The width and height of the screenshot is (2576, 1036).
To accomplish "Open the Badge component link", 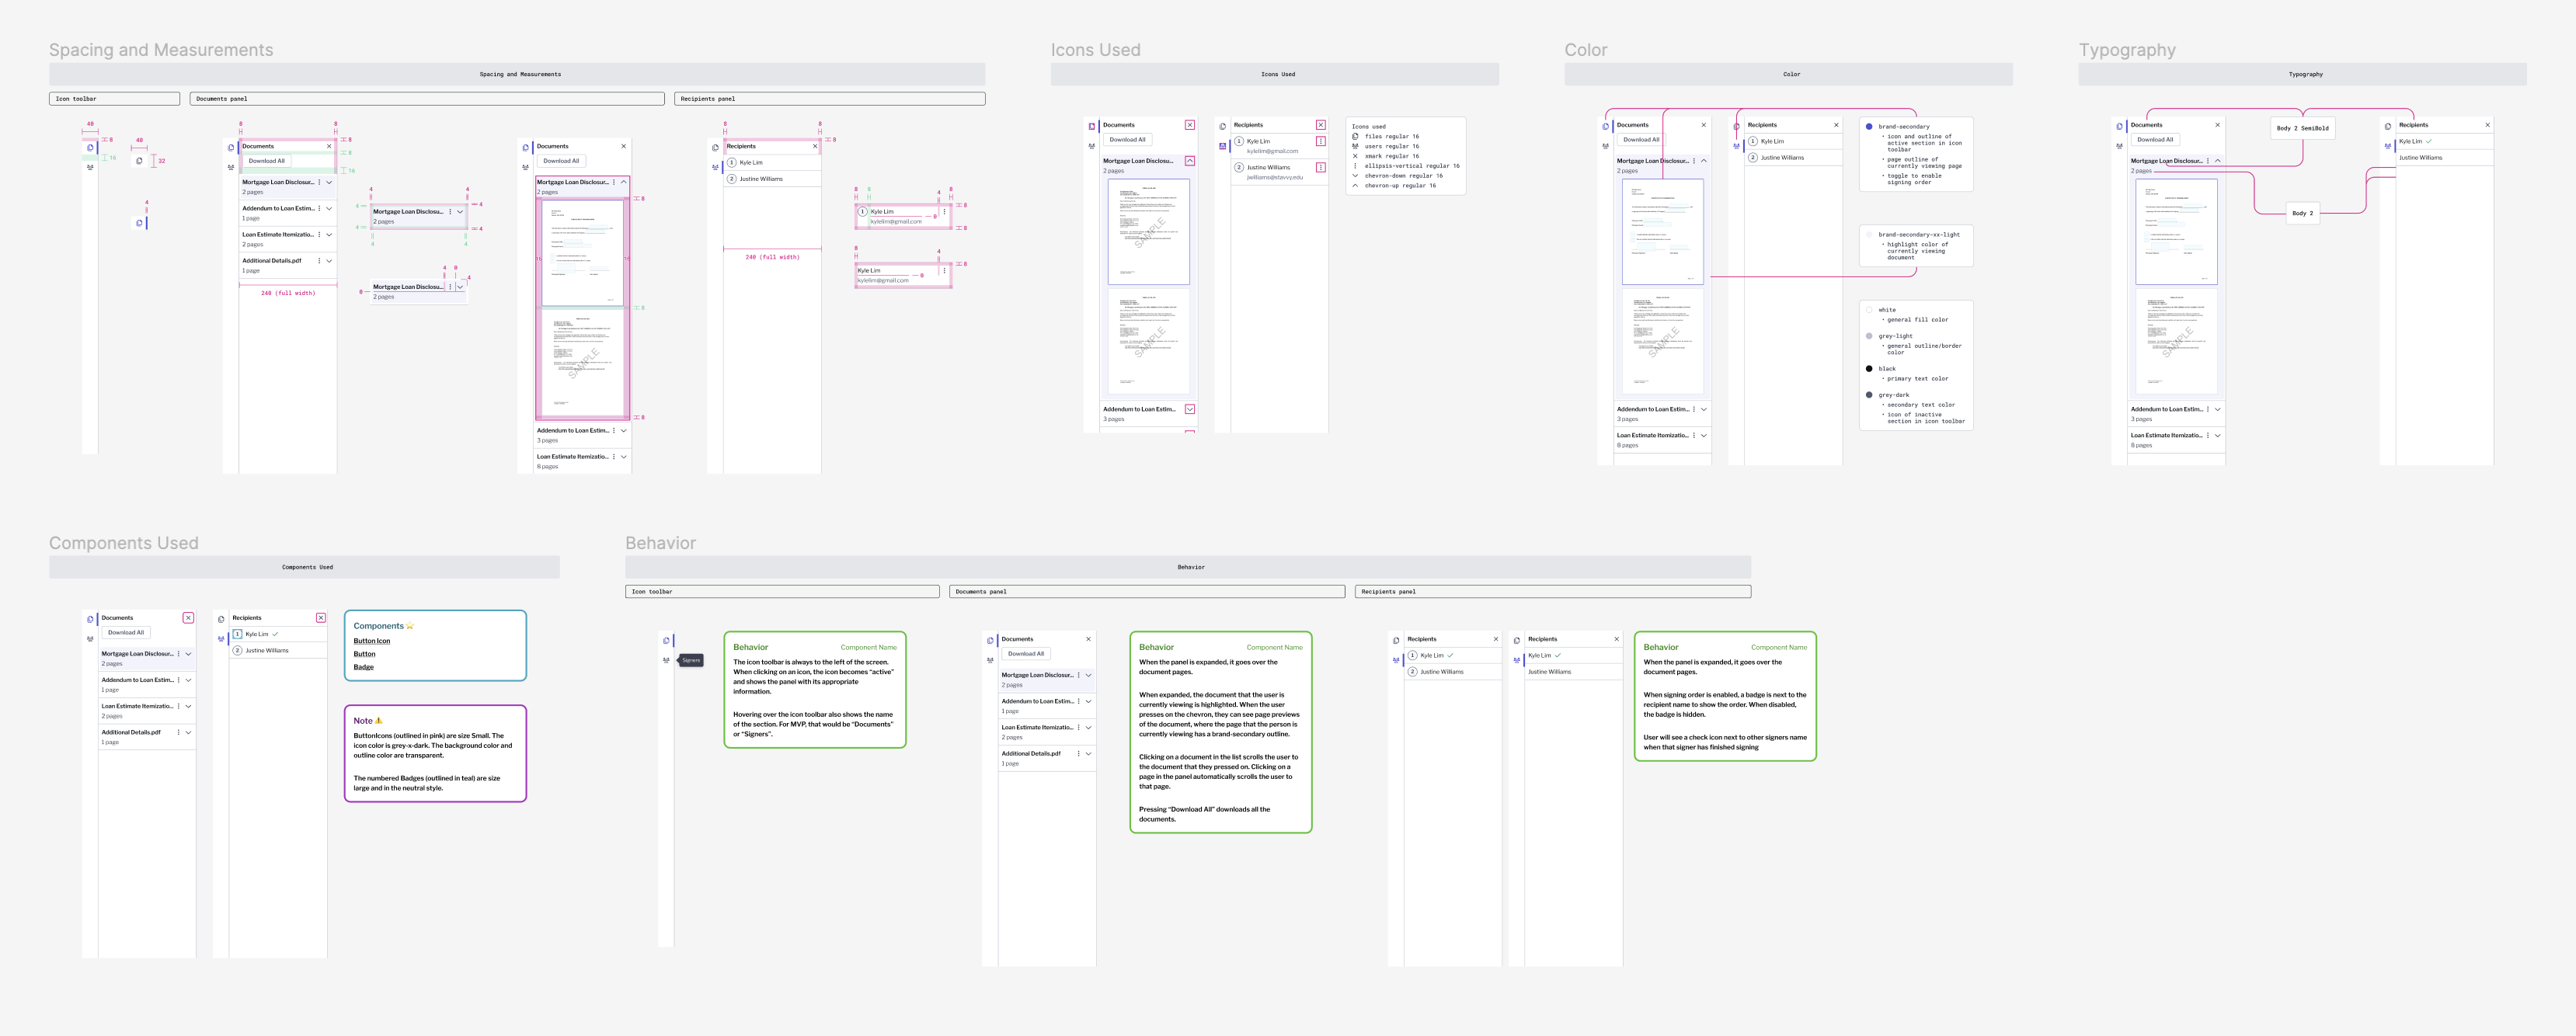I will 363,667.
